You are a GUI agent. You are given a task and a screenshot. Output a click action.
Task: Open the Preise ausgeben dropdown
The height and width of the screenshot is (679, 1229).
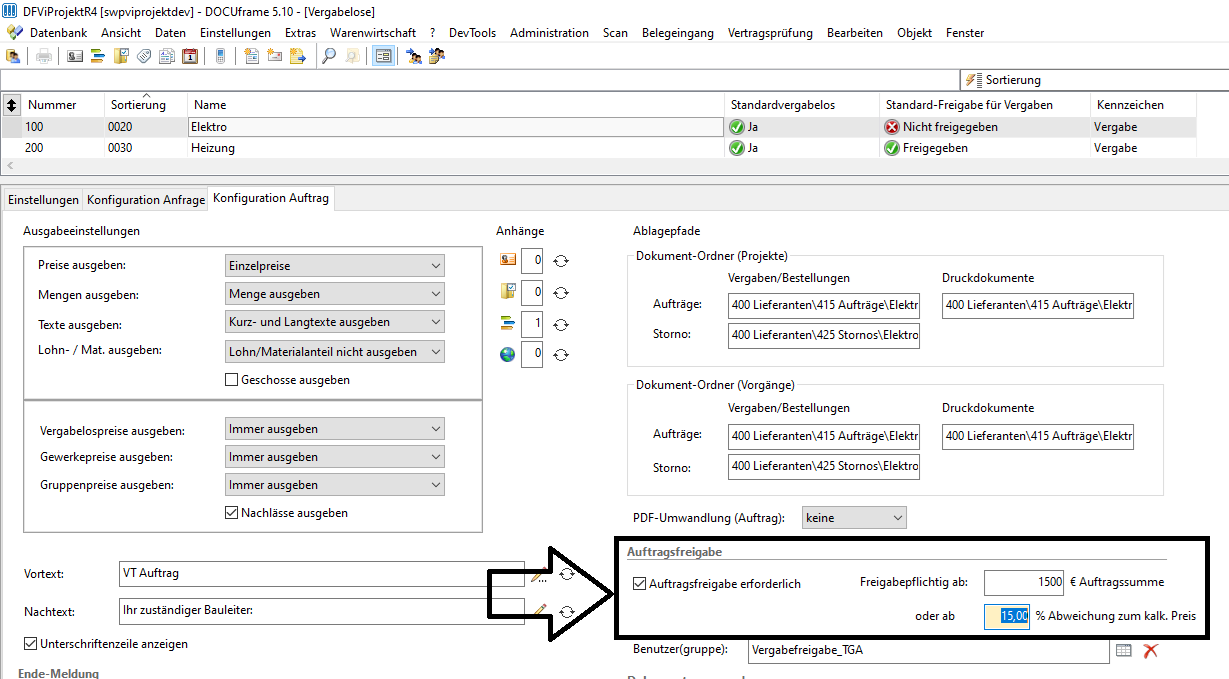point(335,266)
